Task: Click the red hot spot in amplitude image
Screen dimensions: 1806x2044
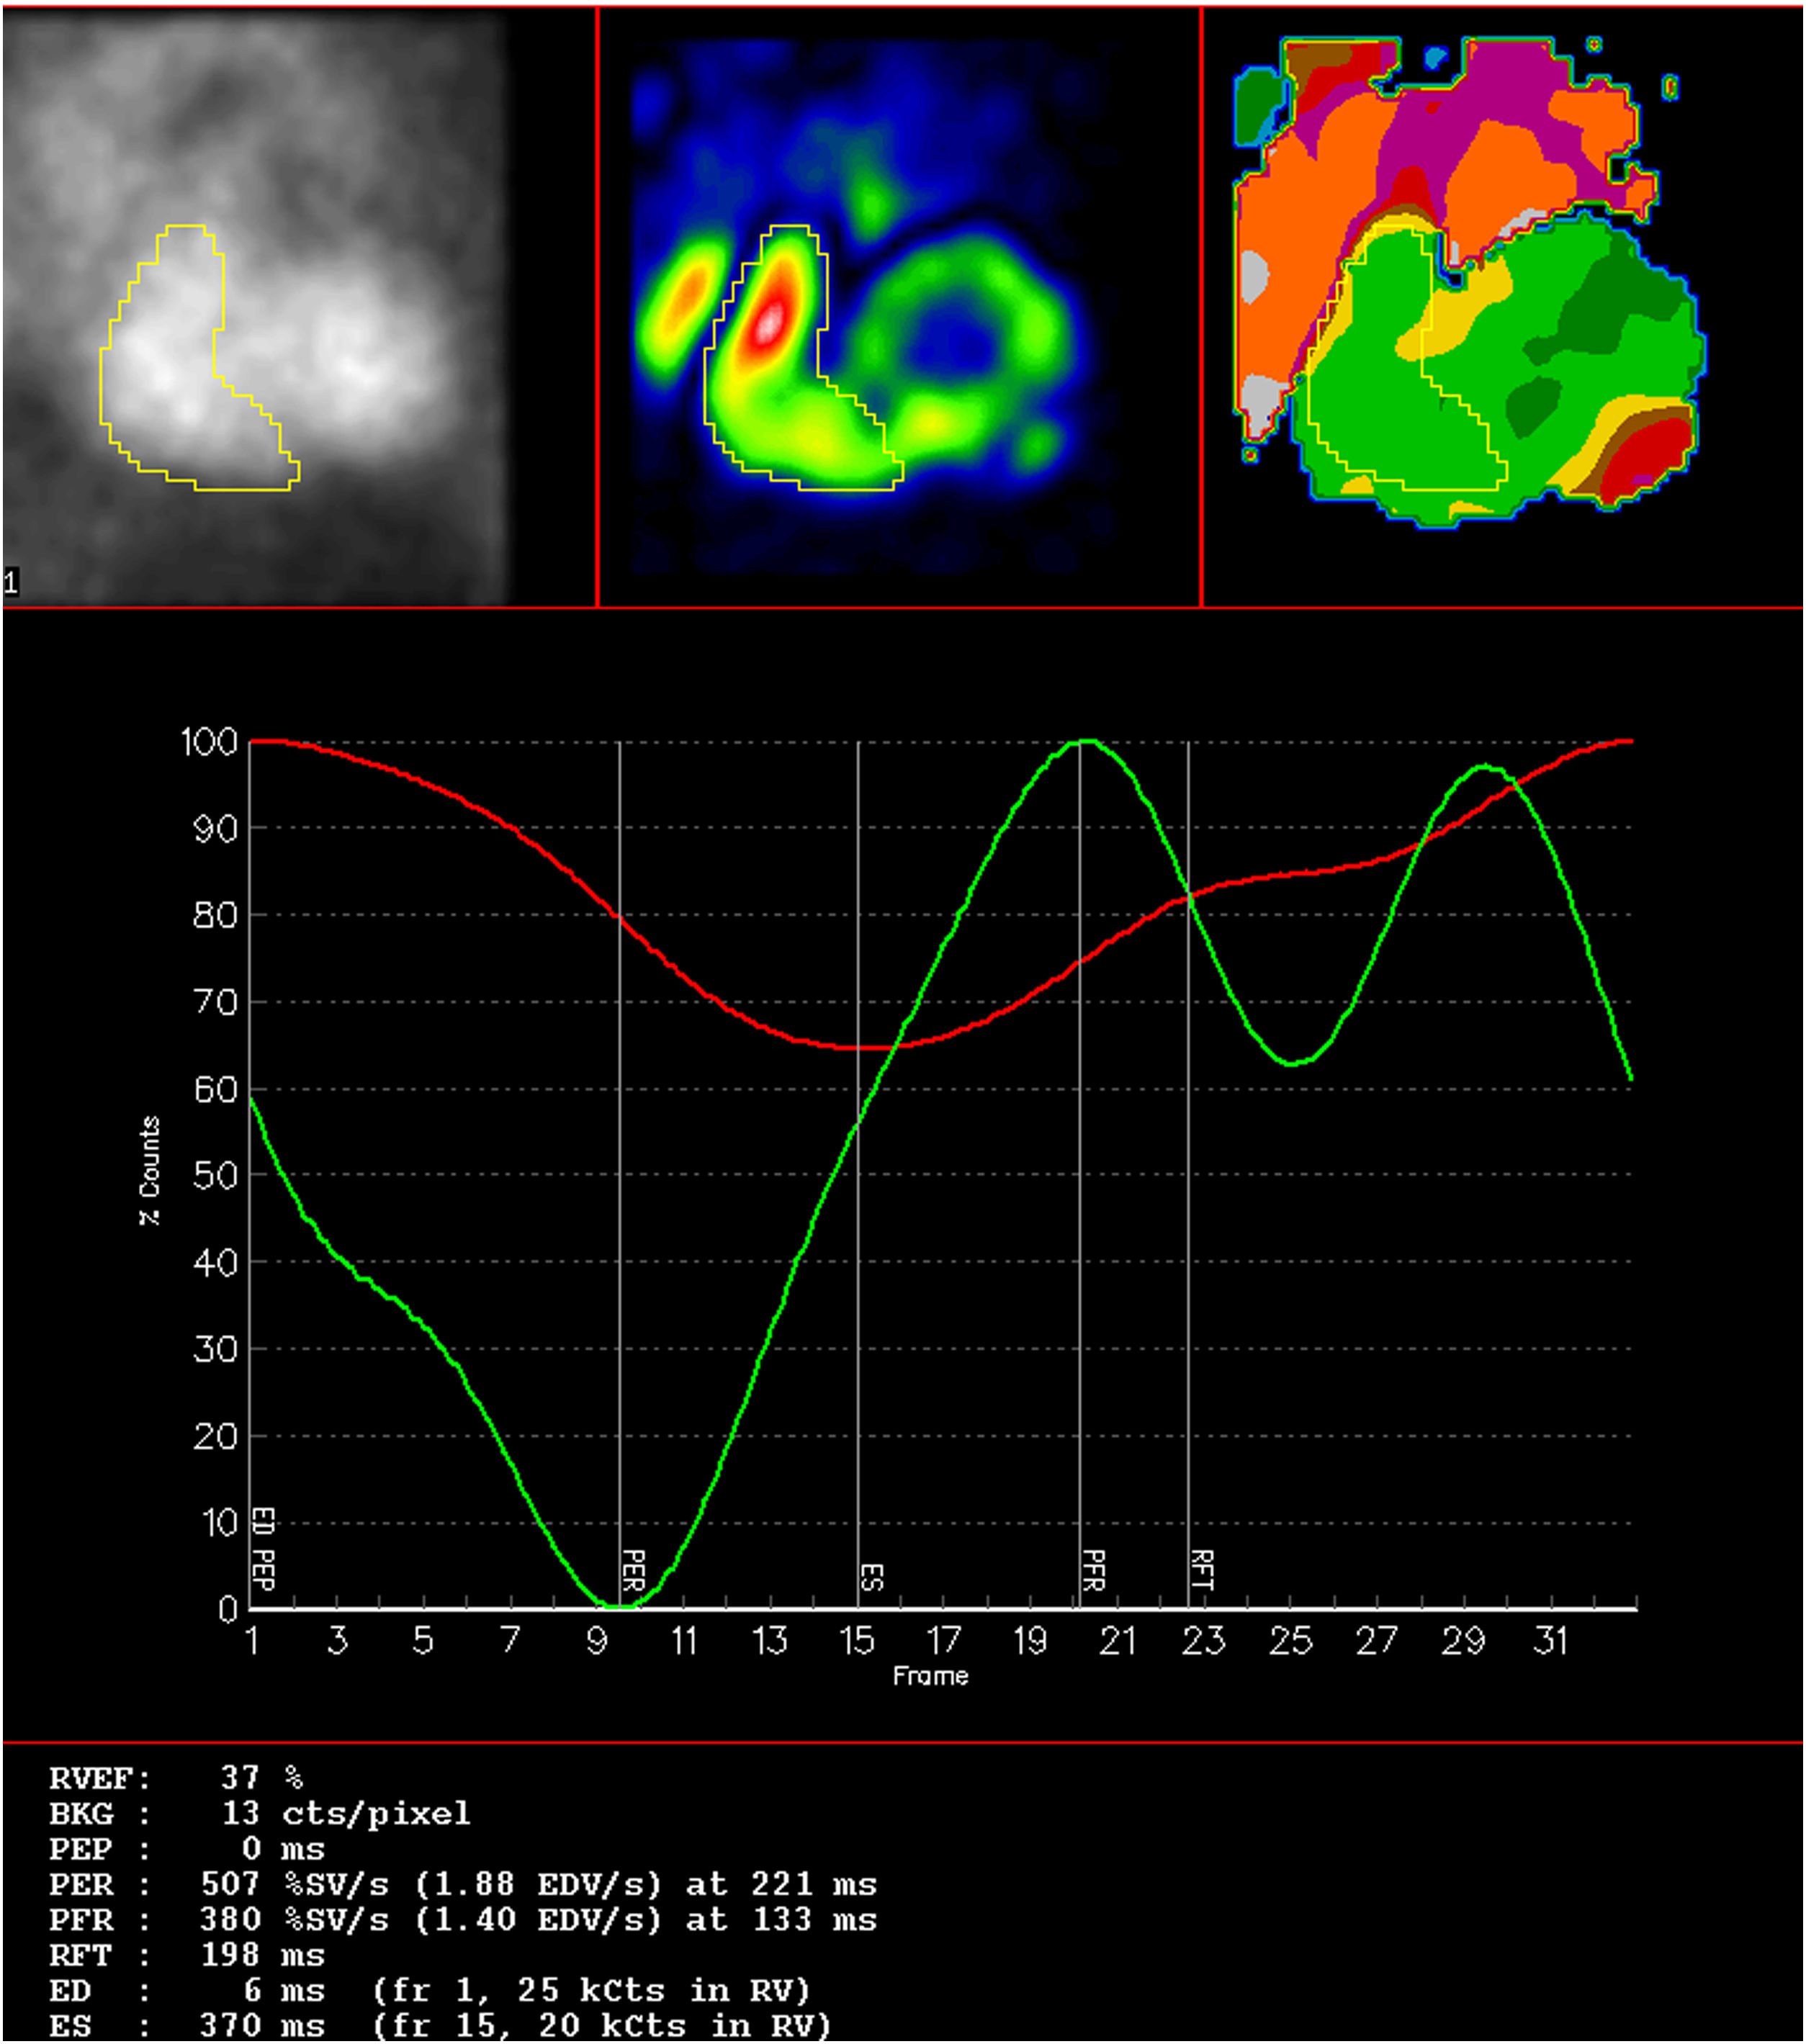Action: pyautogui.click(x=768, y=324)
